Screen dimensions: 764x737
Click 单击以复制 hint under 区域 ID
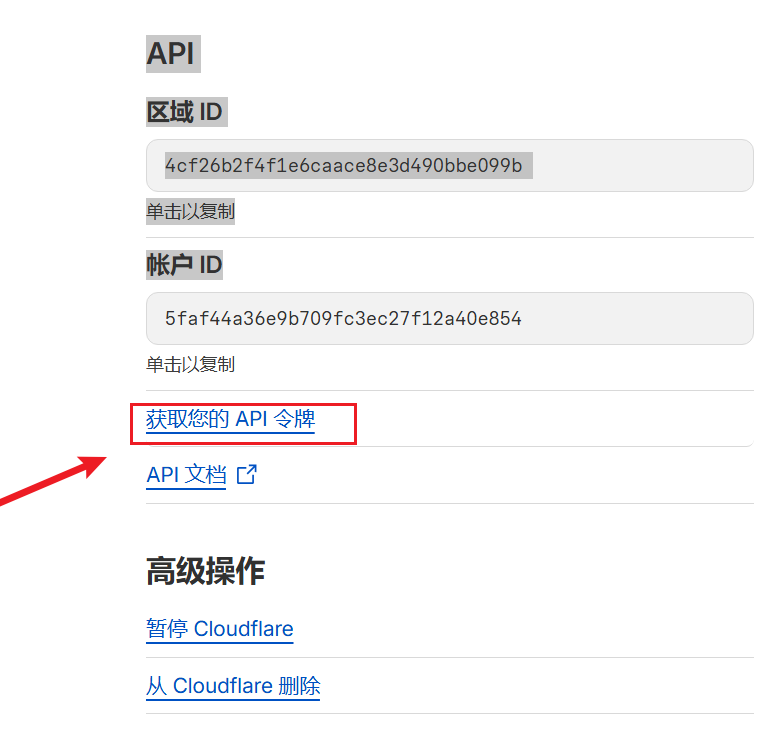pyautogui.click(x=190, y=212)
